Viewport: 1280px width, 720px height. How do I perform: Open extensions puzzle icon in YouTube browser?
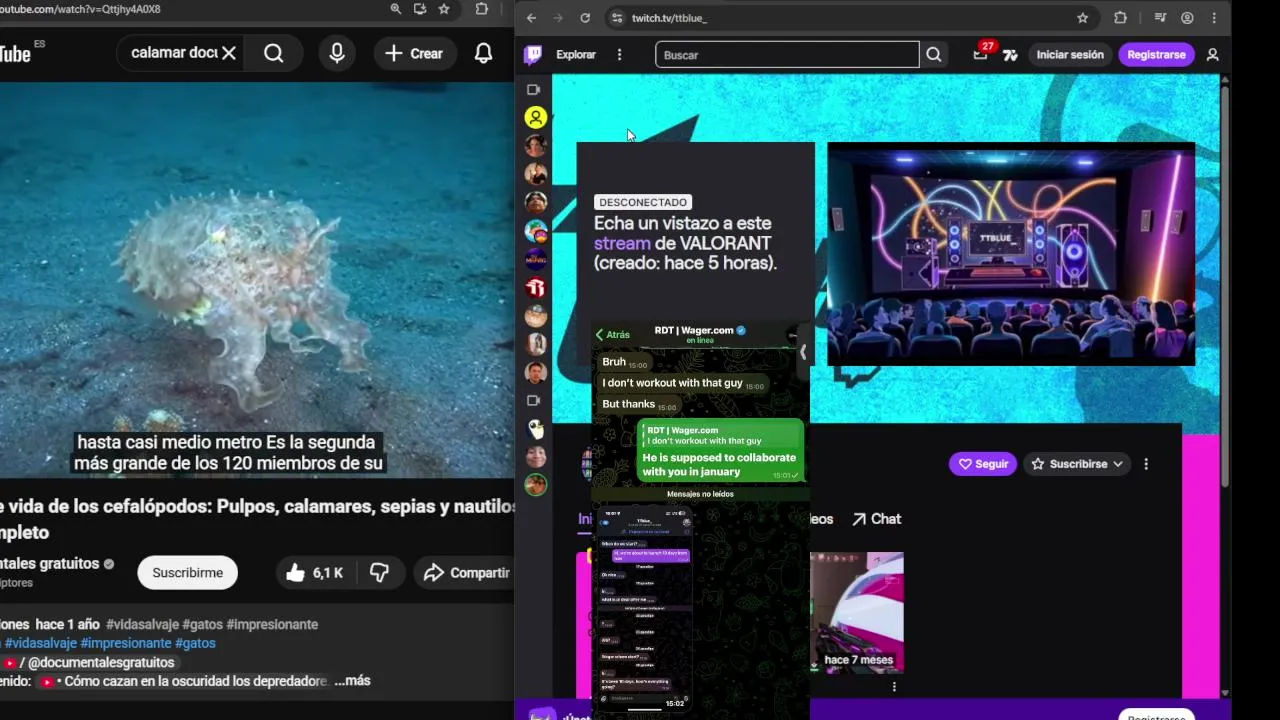pos(482,9)
